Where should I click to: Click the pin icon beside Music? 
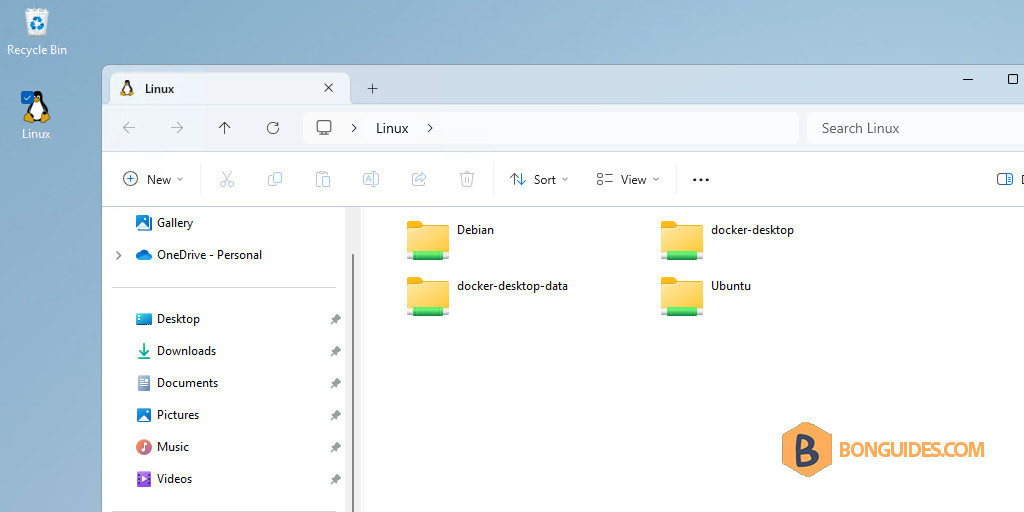click(x=335, y=447)
